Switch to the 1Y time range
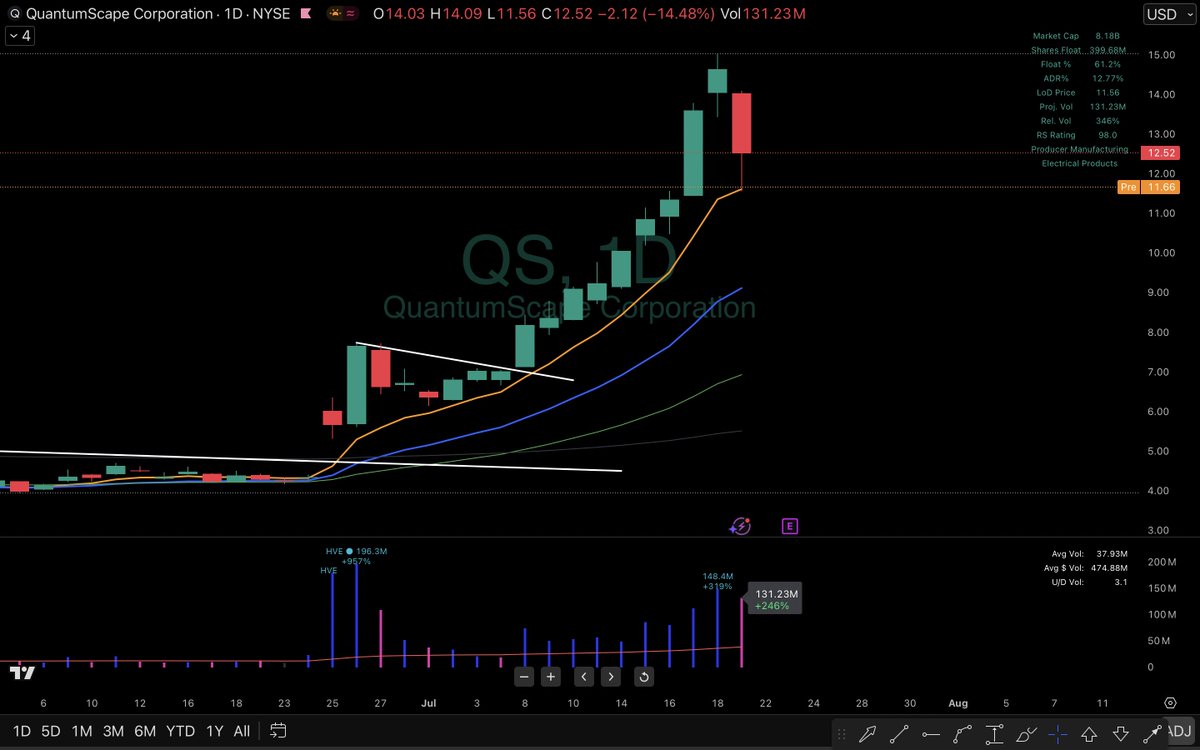 tap(214, 731)
